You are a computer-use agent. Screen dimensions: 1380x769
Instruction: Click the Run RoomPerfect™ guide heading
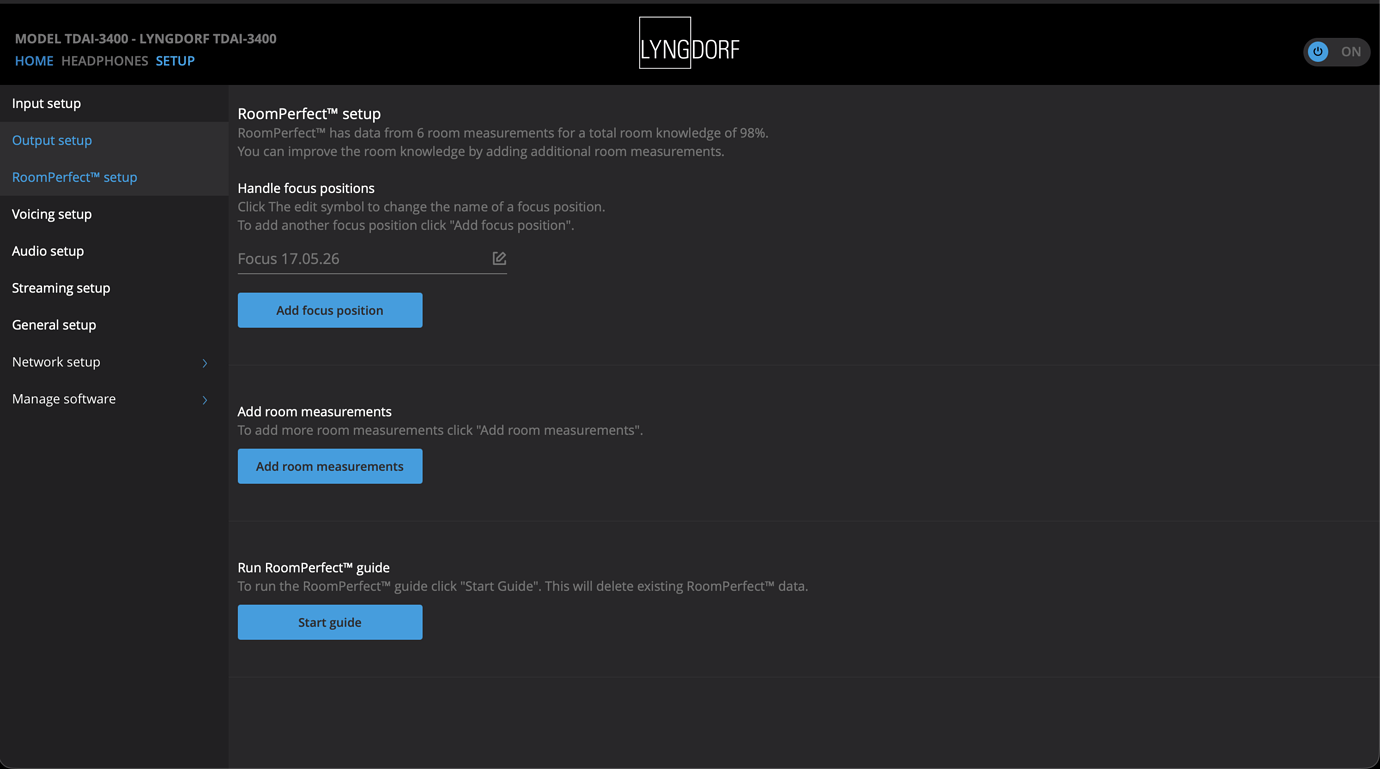(x=313, y=567)
